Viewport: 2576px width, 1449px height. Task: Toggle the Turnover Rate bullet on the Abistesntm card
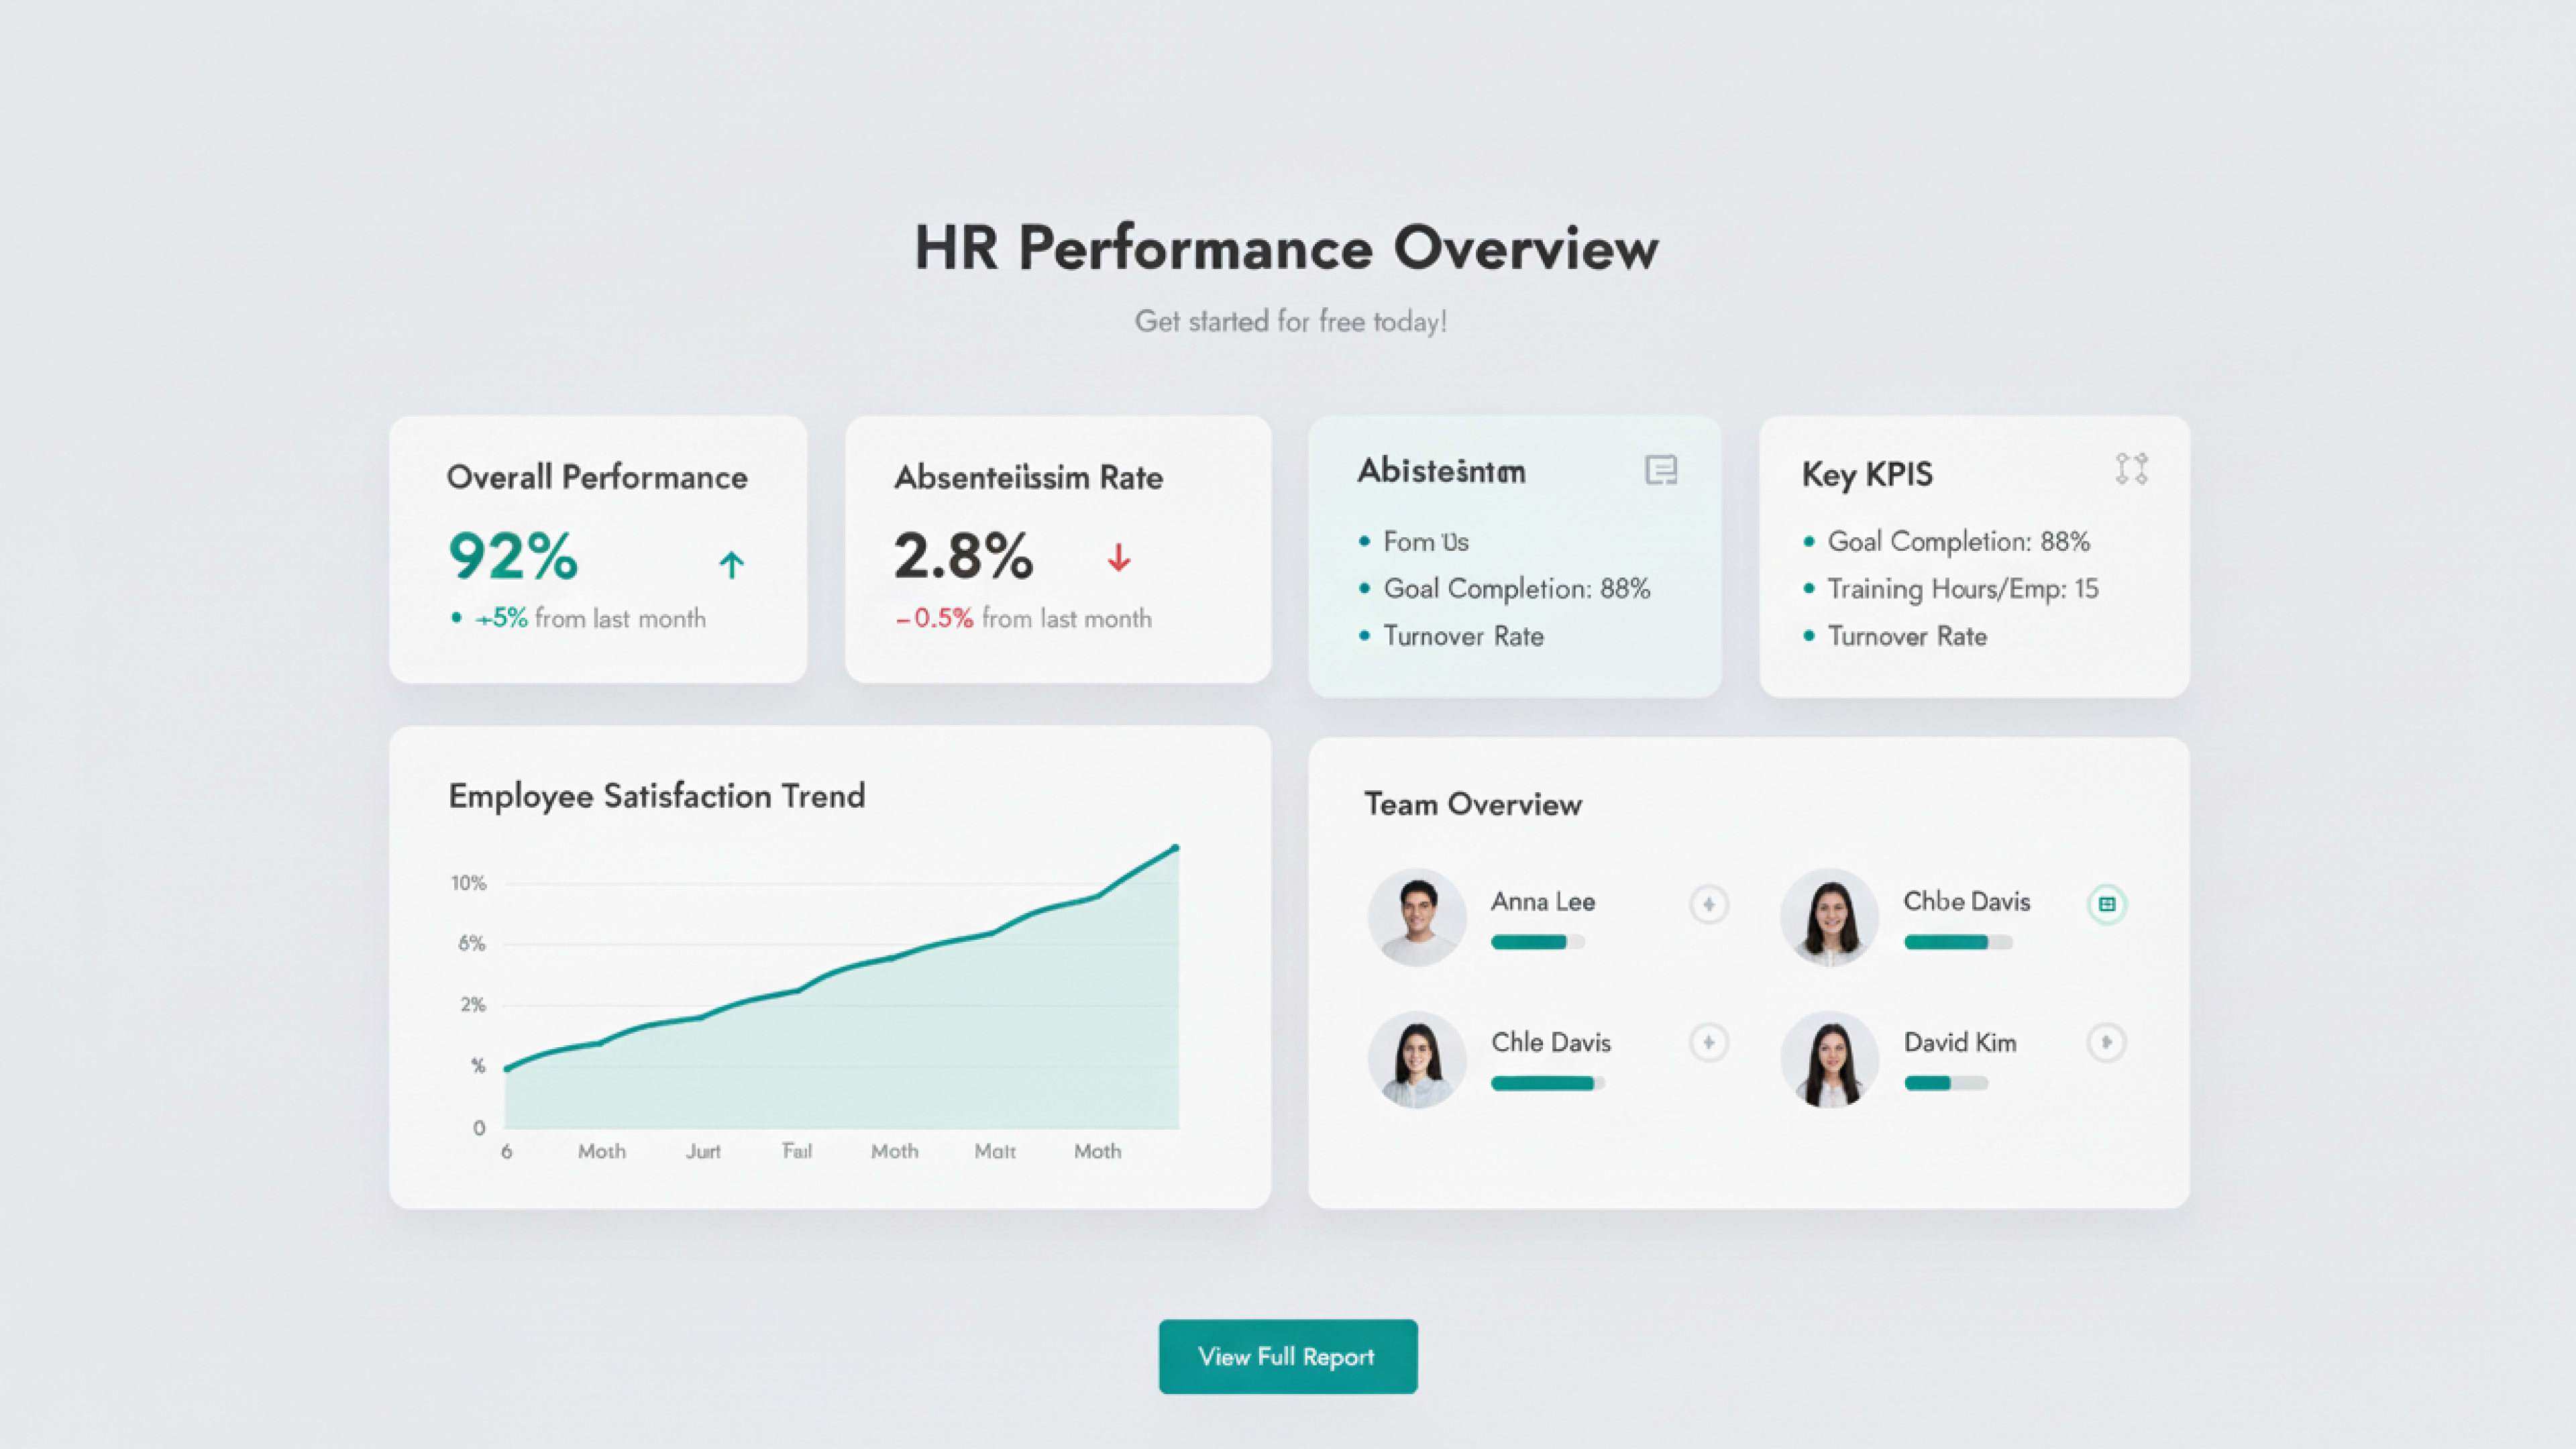[x=1366, y=636]
